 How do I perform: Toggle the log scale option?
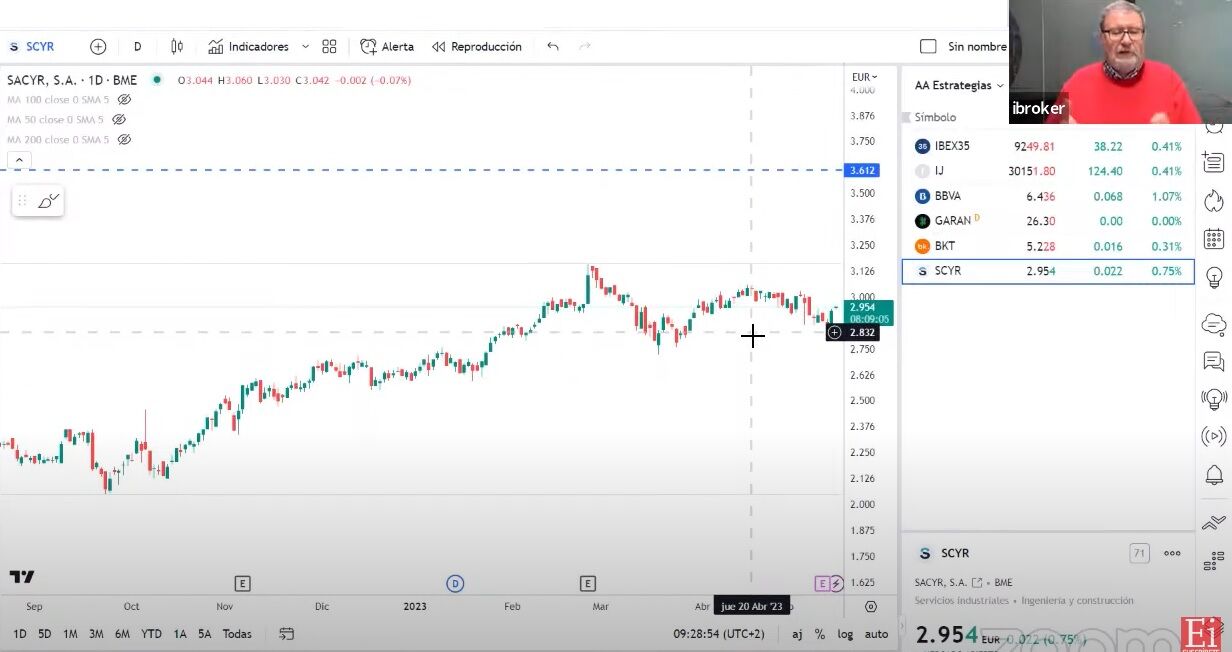tap(845, 634)
